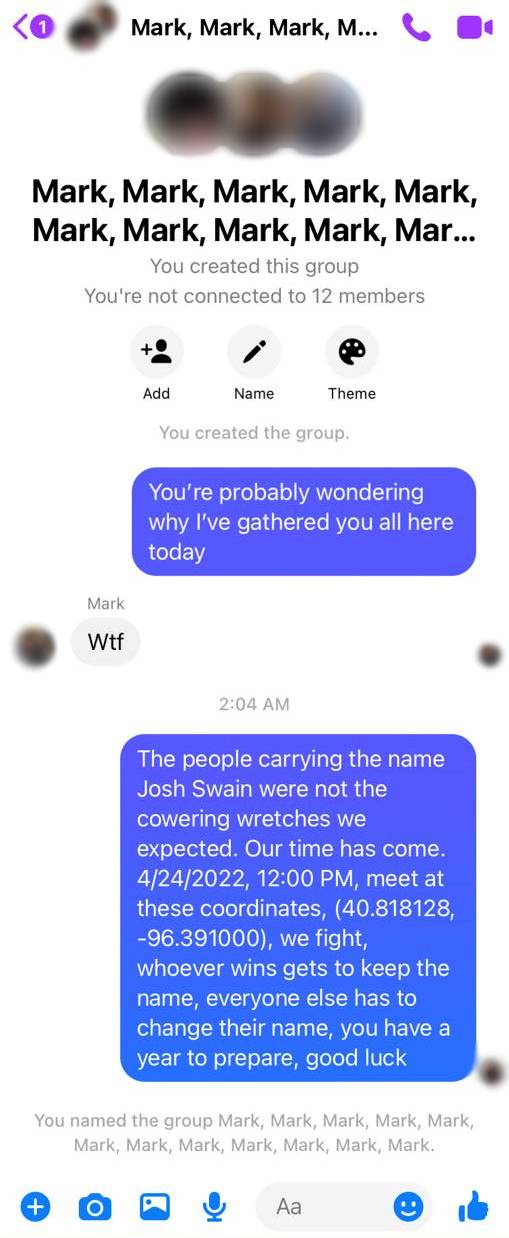Open the Theme palette icon
This screenshot has width=509, height=1238.
pos(352,351)
